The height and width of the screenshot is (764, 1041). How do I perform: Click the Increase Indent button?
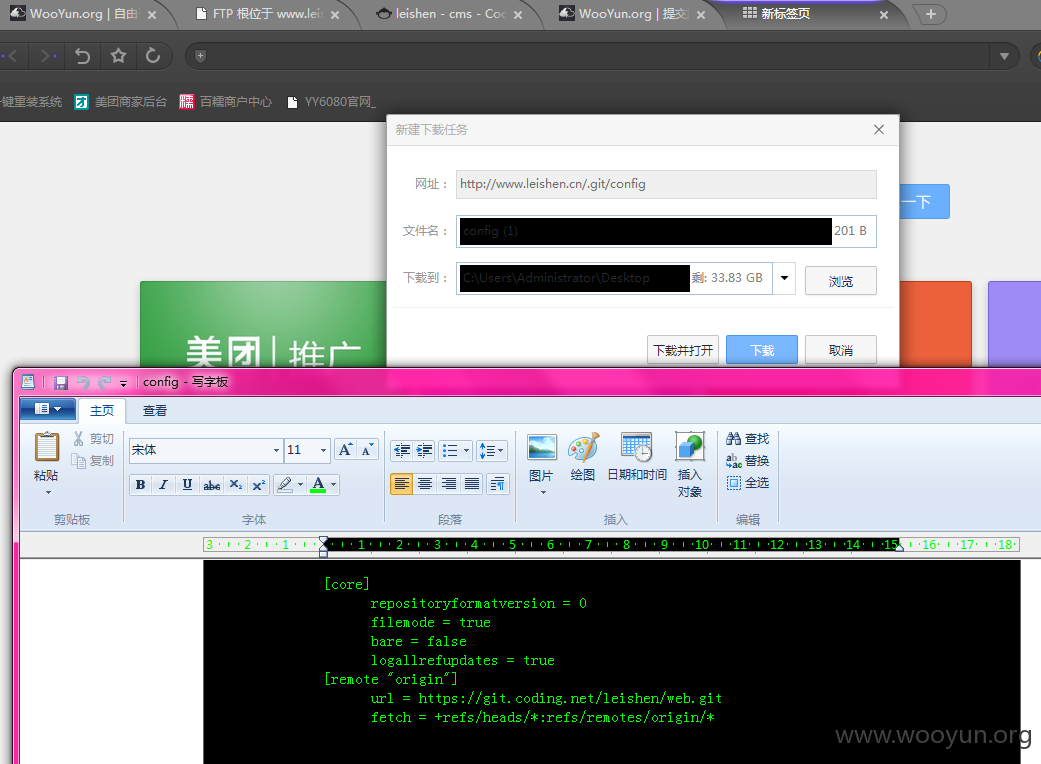click(x=424, y=451)
